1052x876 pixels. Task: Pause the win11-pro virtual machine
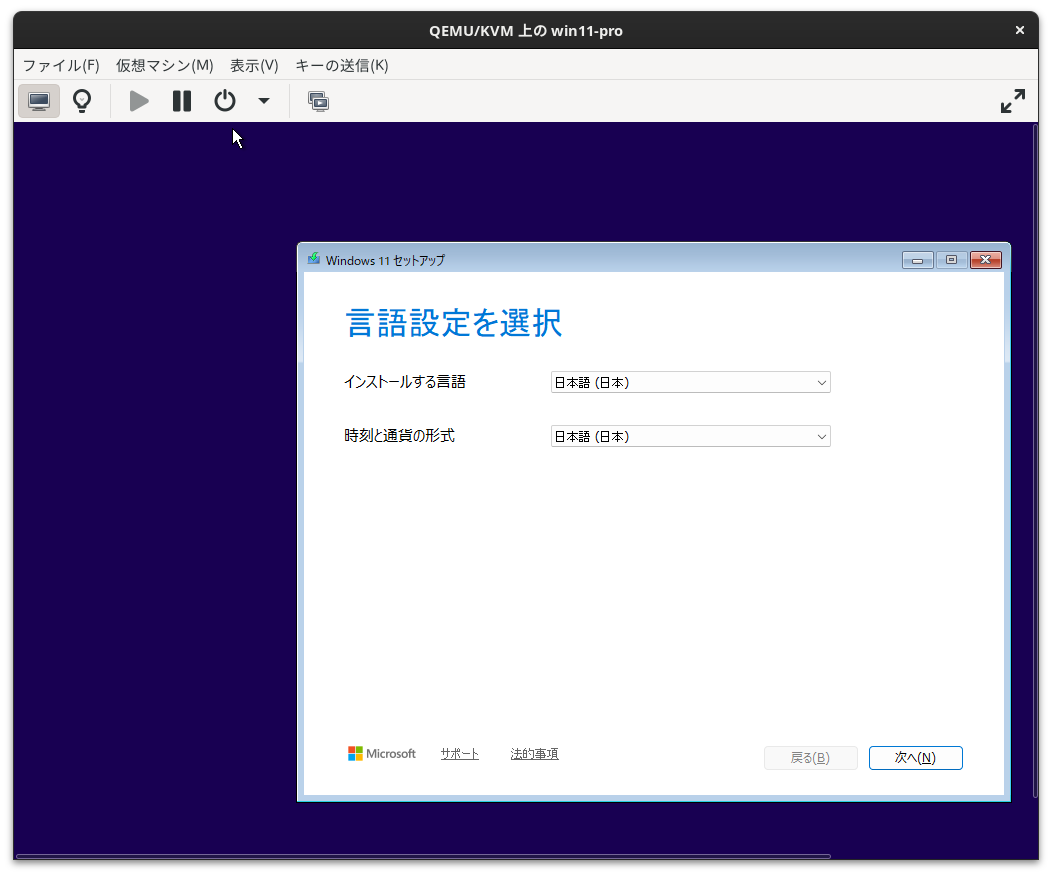coord(181,100)
